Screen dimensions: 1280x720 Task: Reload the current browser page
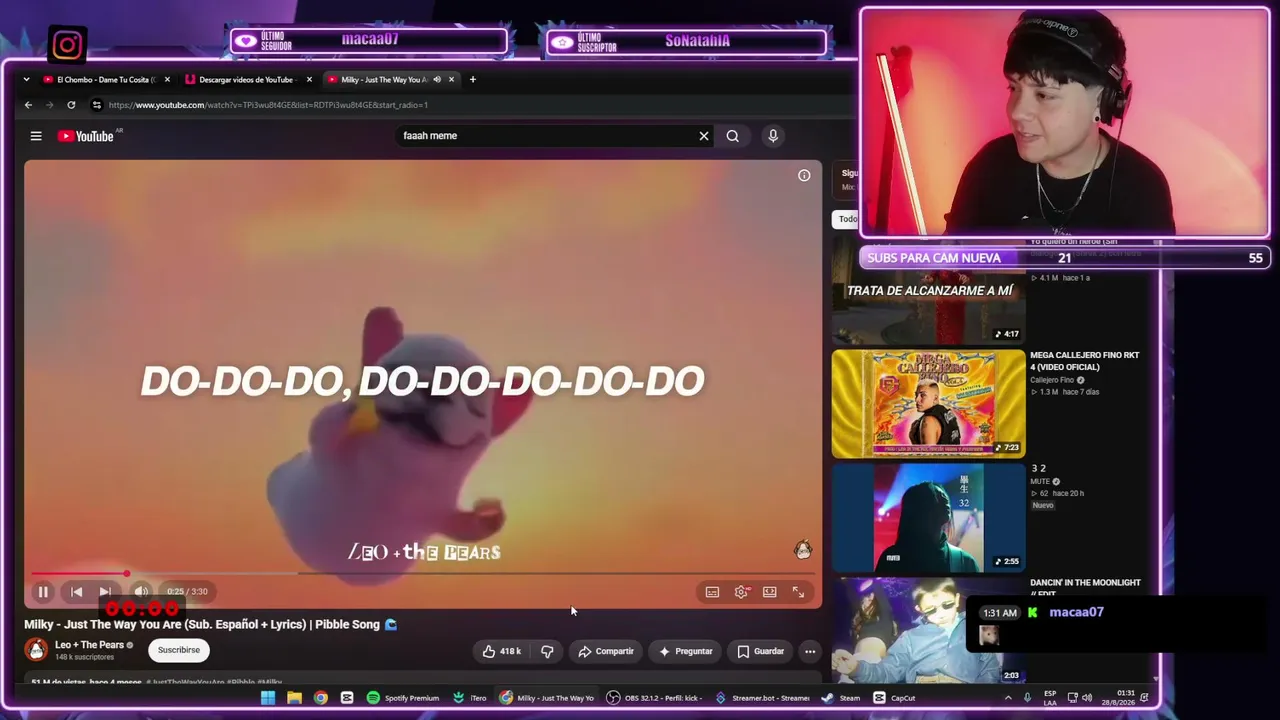[x=71, y=105]
